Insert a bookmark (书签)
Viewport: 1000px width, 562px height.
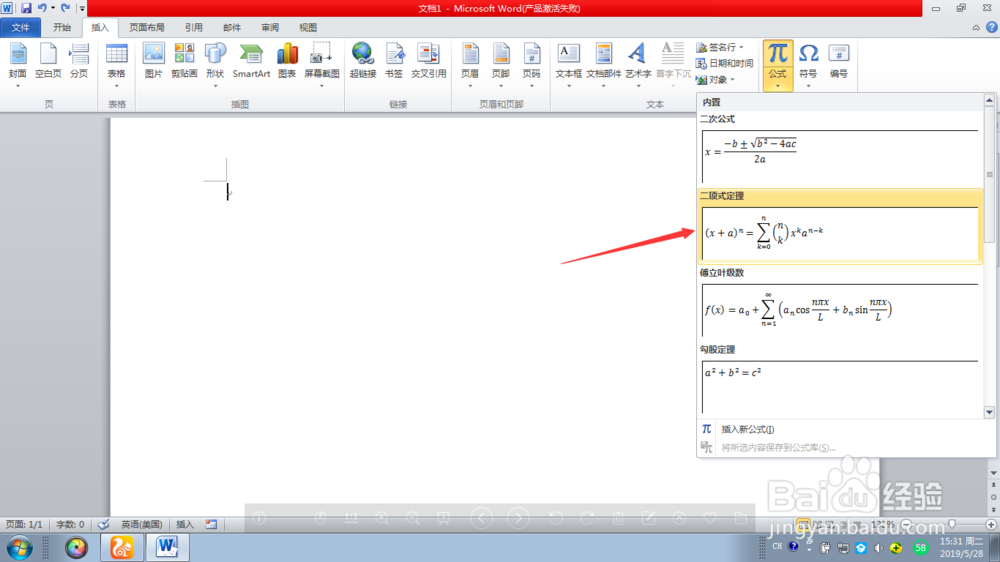394,61
